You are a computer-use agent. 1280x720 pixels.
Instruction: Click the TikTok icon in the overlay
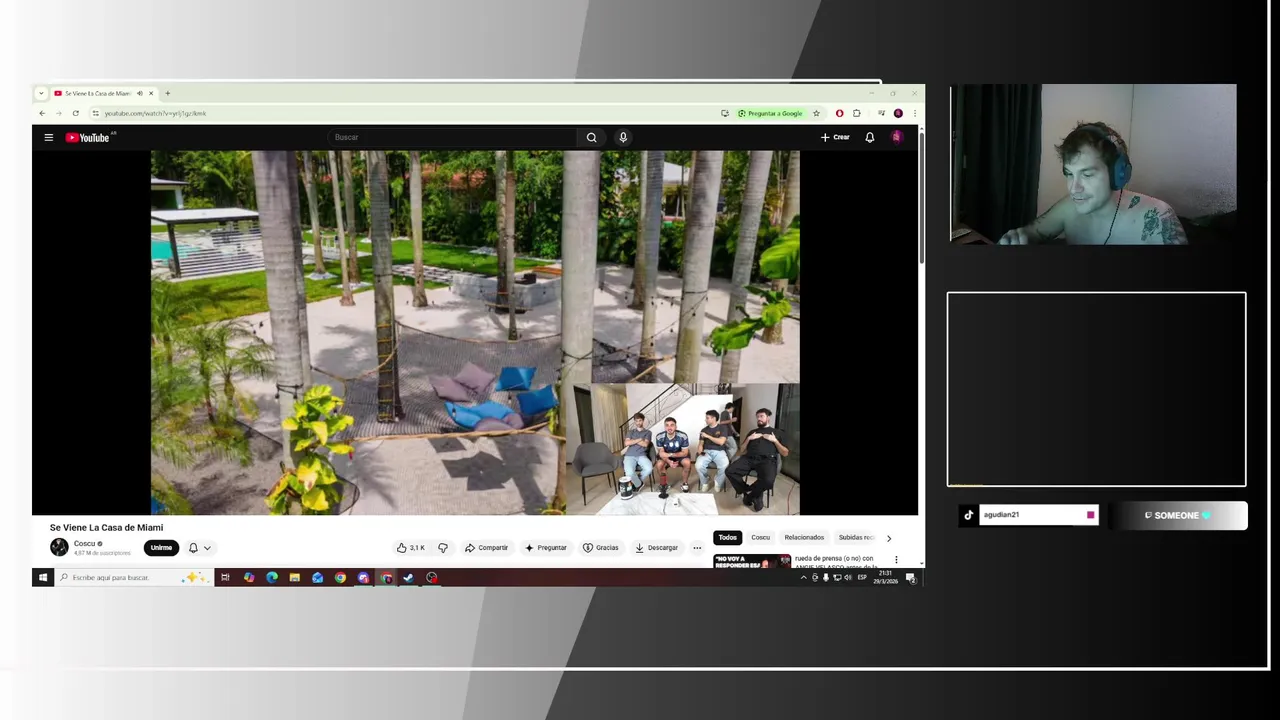coord(968,515)
